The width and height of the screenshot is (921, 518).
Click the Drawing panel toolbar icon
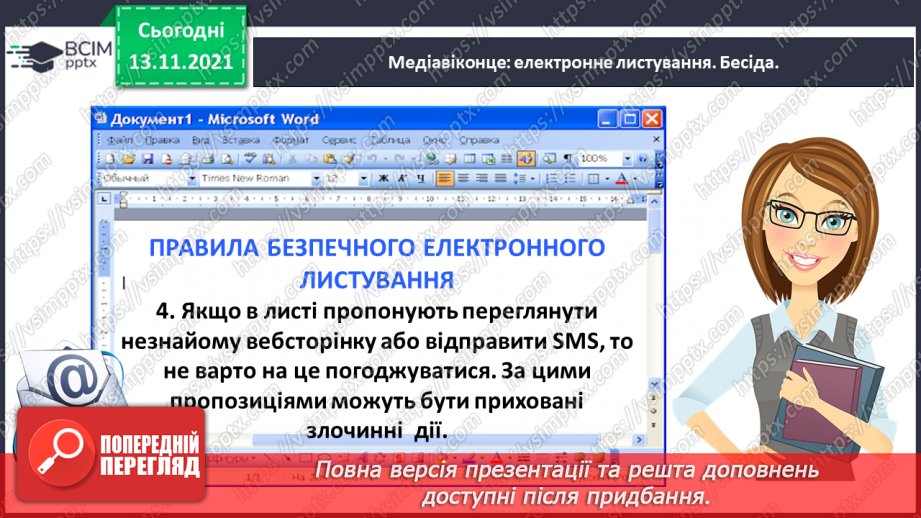point(525,159)
